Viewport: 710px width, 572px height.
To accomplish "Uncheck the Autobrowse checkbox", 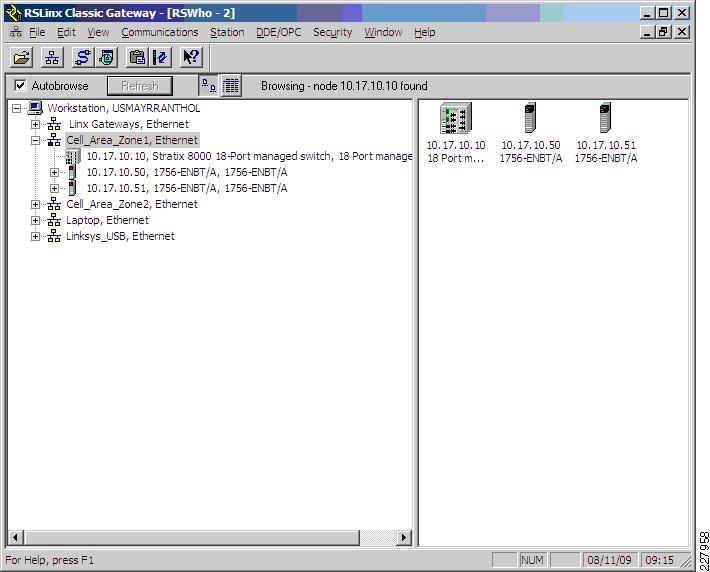I will click(x=20, y=85).
